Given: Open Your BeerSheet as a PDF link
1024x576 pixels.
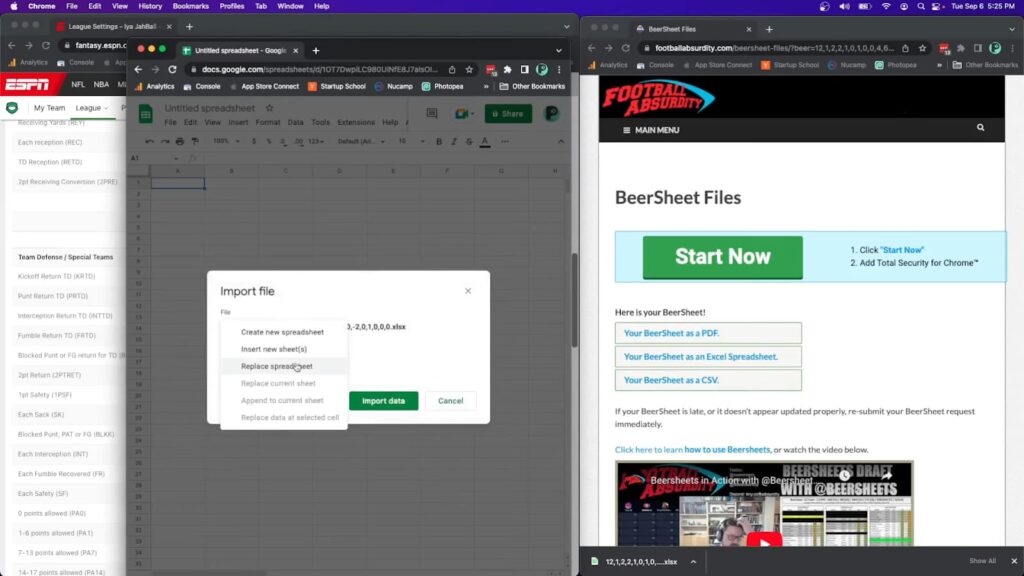Looking at the screenshot, I should tap(708, 333).
